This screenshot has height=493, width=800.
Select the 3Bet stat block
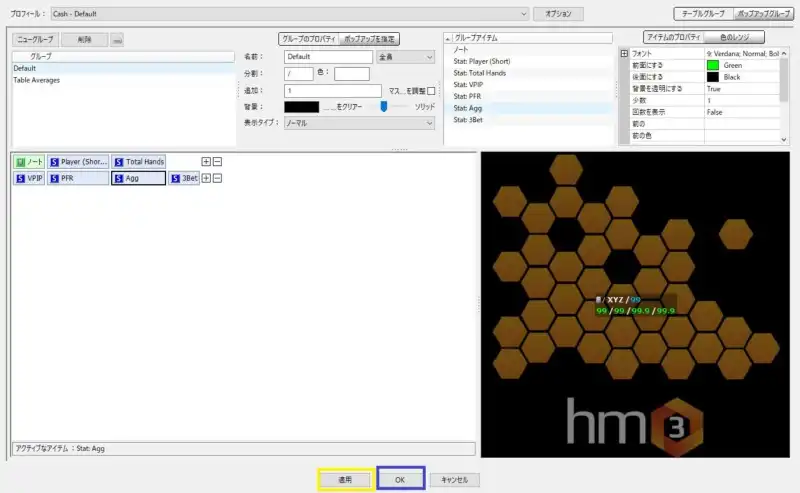coord(184,178)
